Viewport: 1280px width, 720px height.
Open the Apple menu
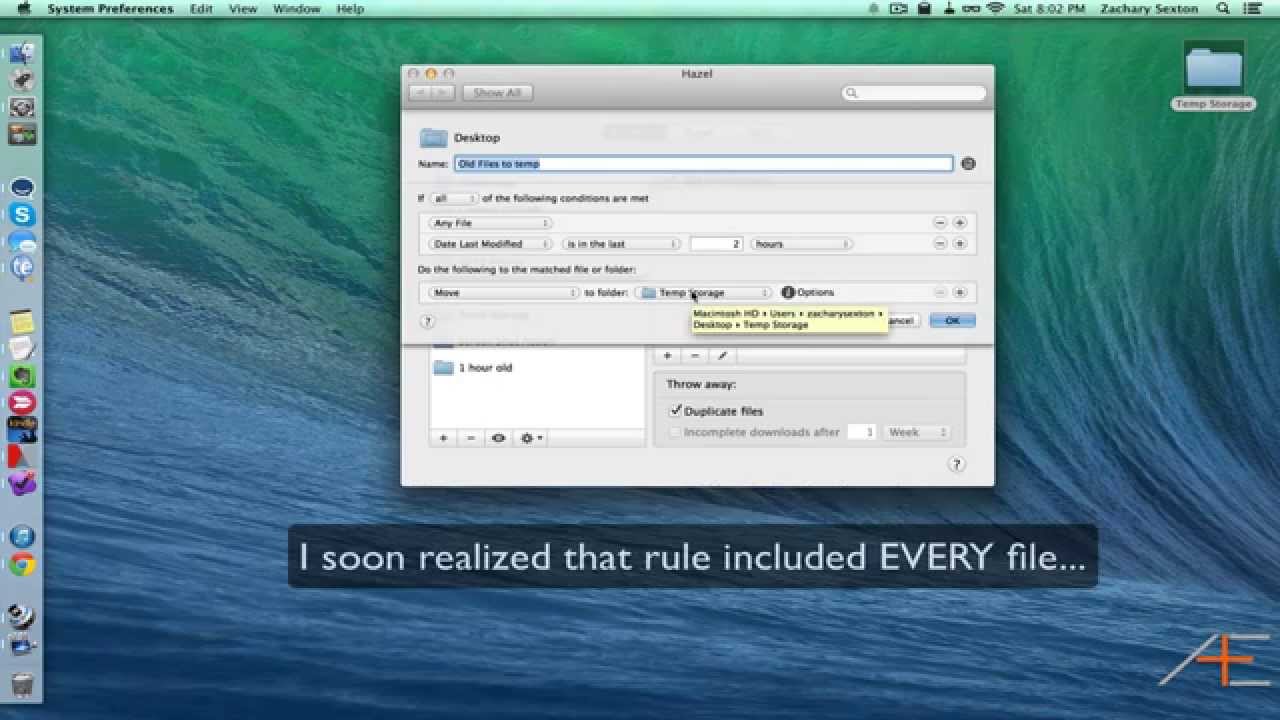(24, 9)
